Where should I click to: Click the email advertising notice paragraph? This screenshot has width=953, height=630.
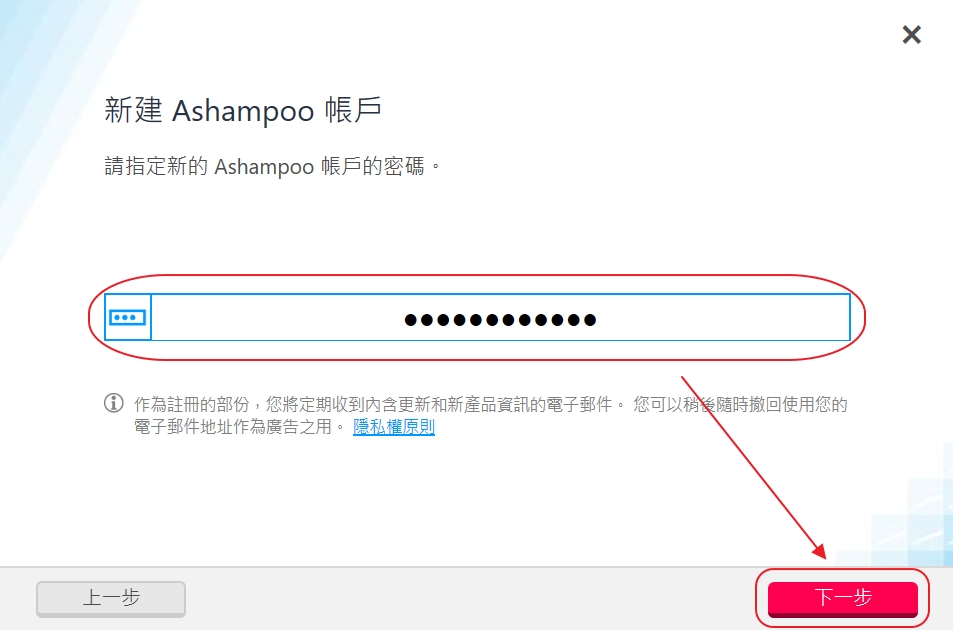click(x=490, y=415)
